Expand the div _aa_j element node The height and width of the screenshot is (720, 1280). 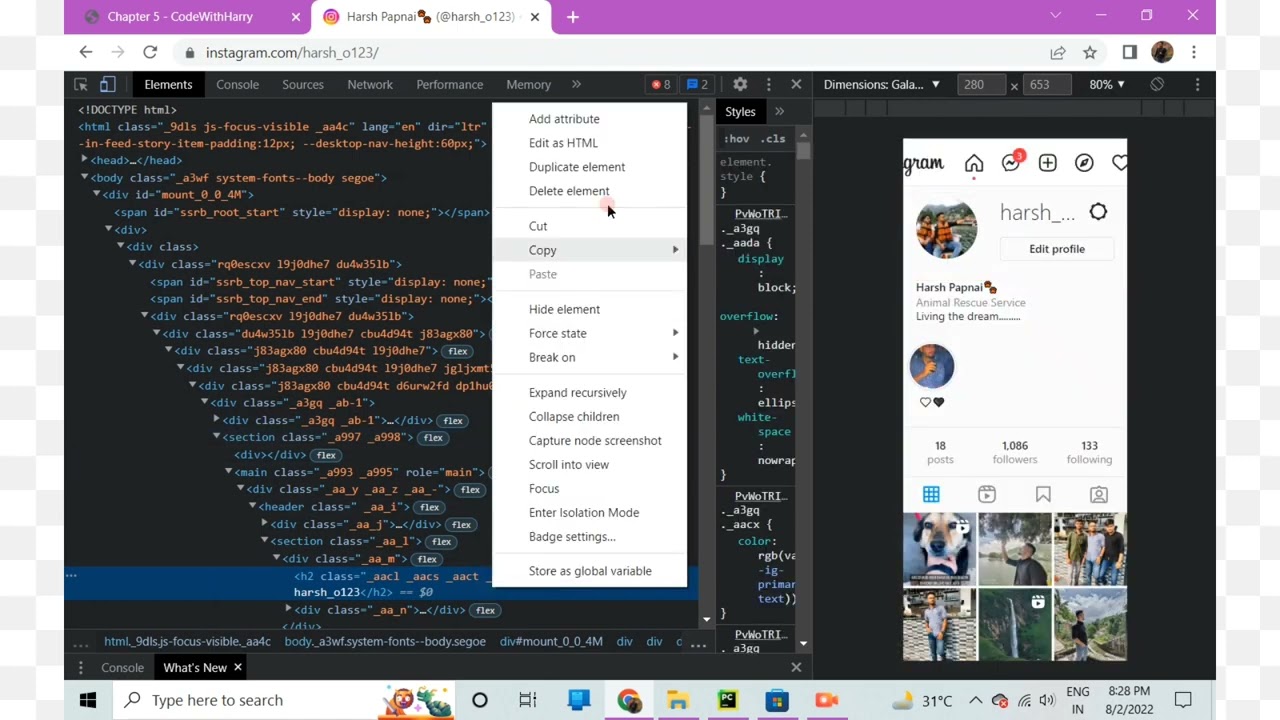[x=264, y=524]
